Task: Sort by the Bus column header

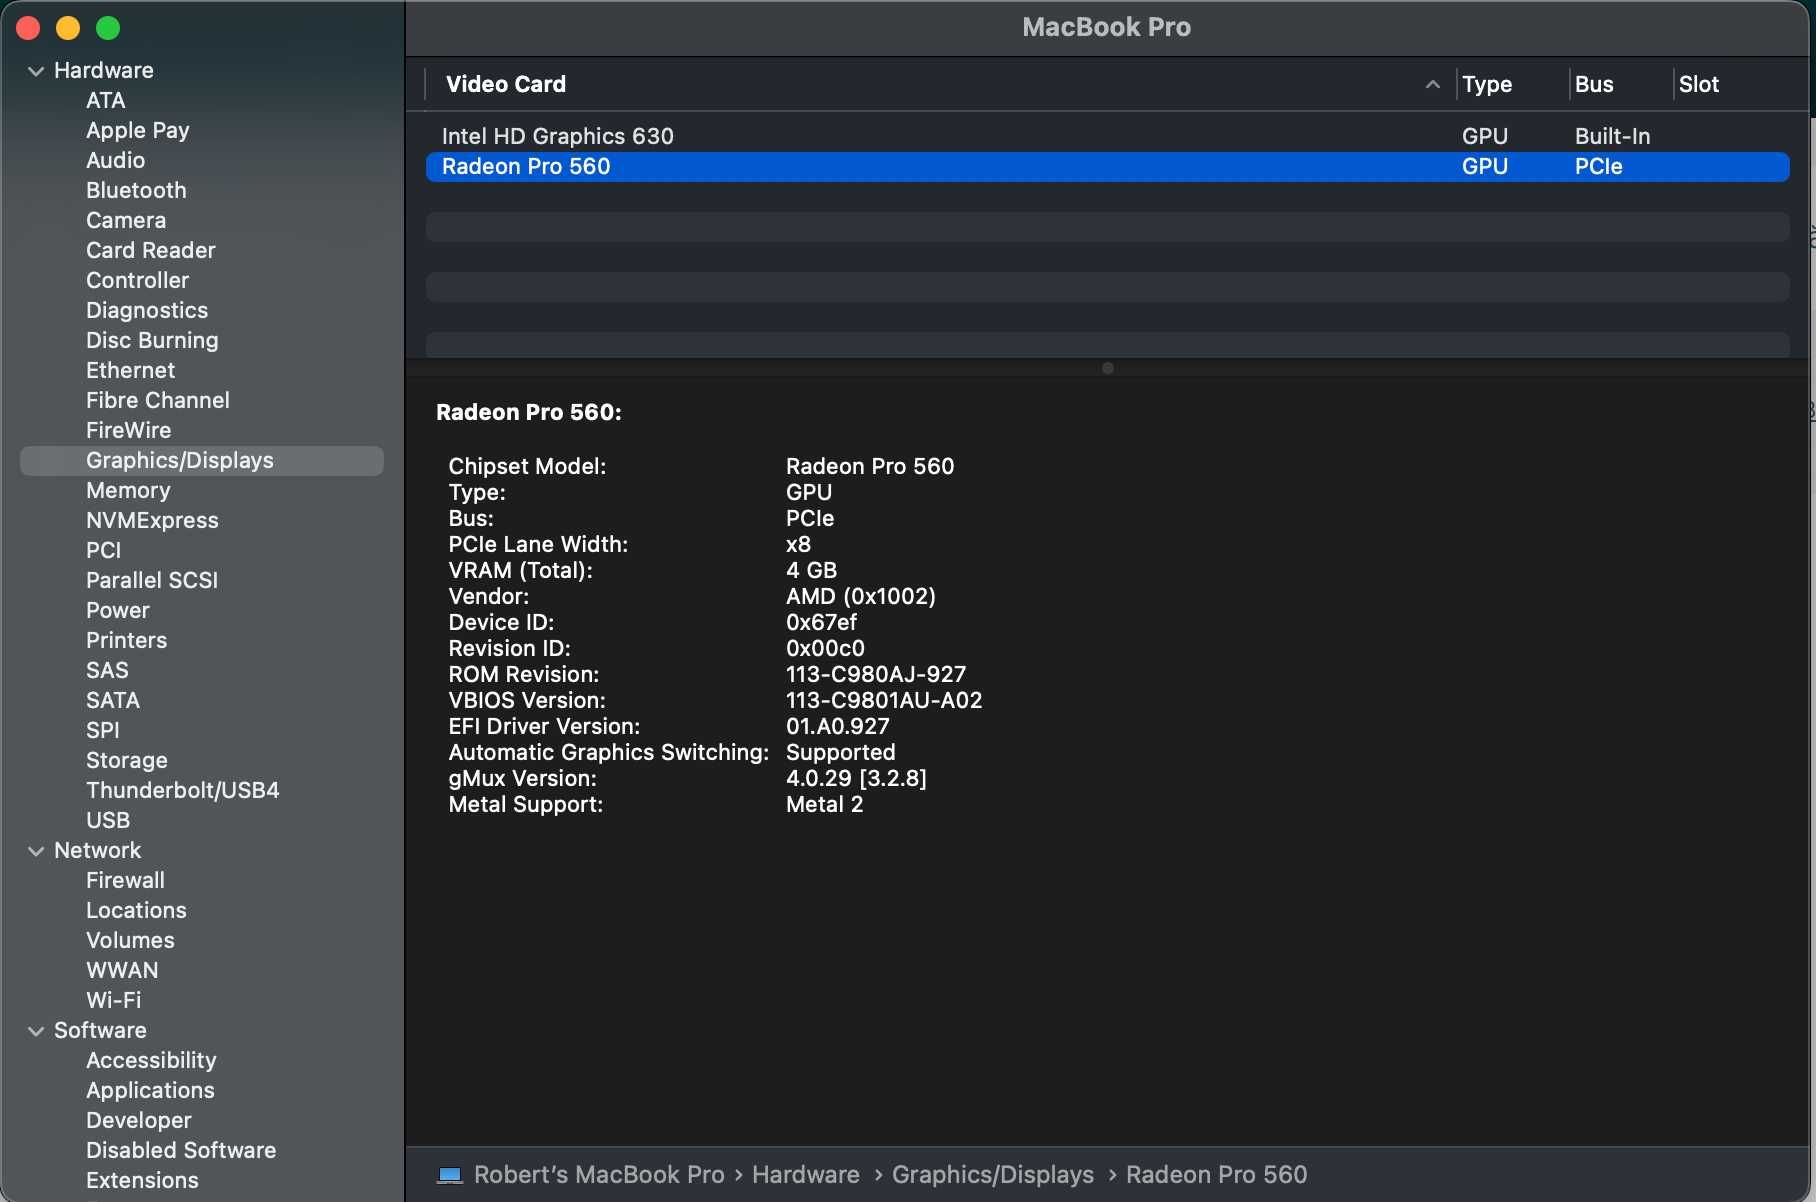Action: click(x=1594, y=85)
